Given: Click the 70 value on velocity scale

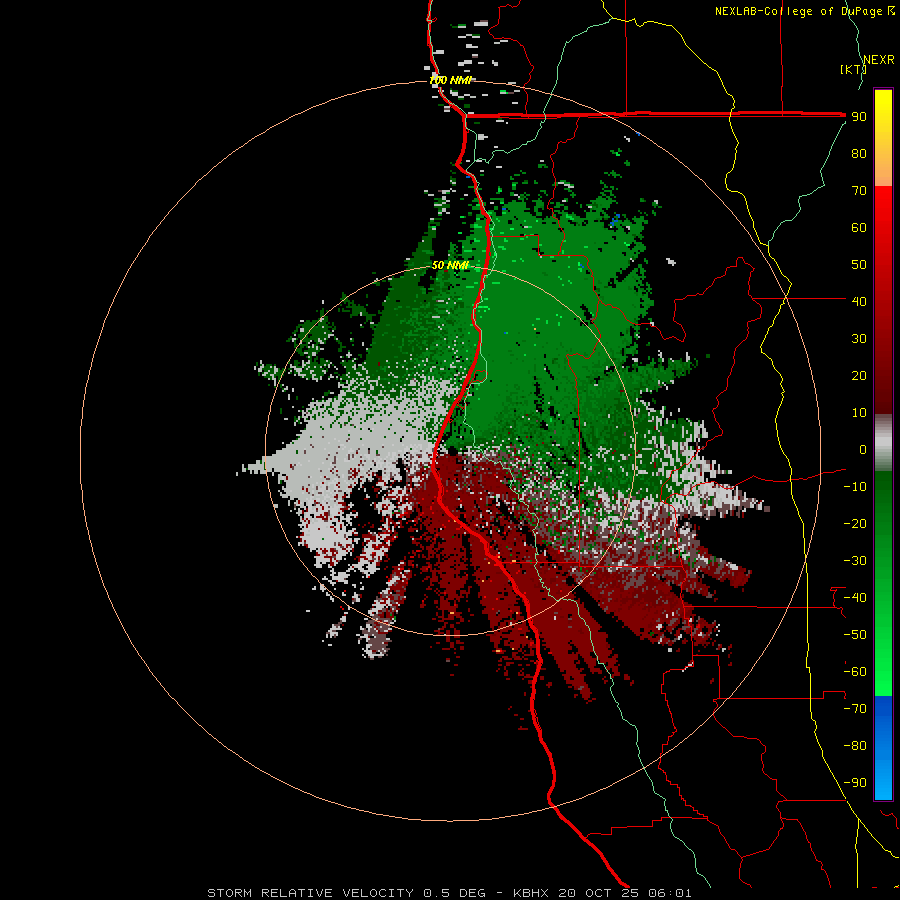Looking at the screenshot, I should pos(859,191).
